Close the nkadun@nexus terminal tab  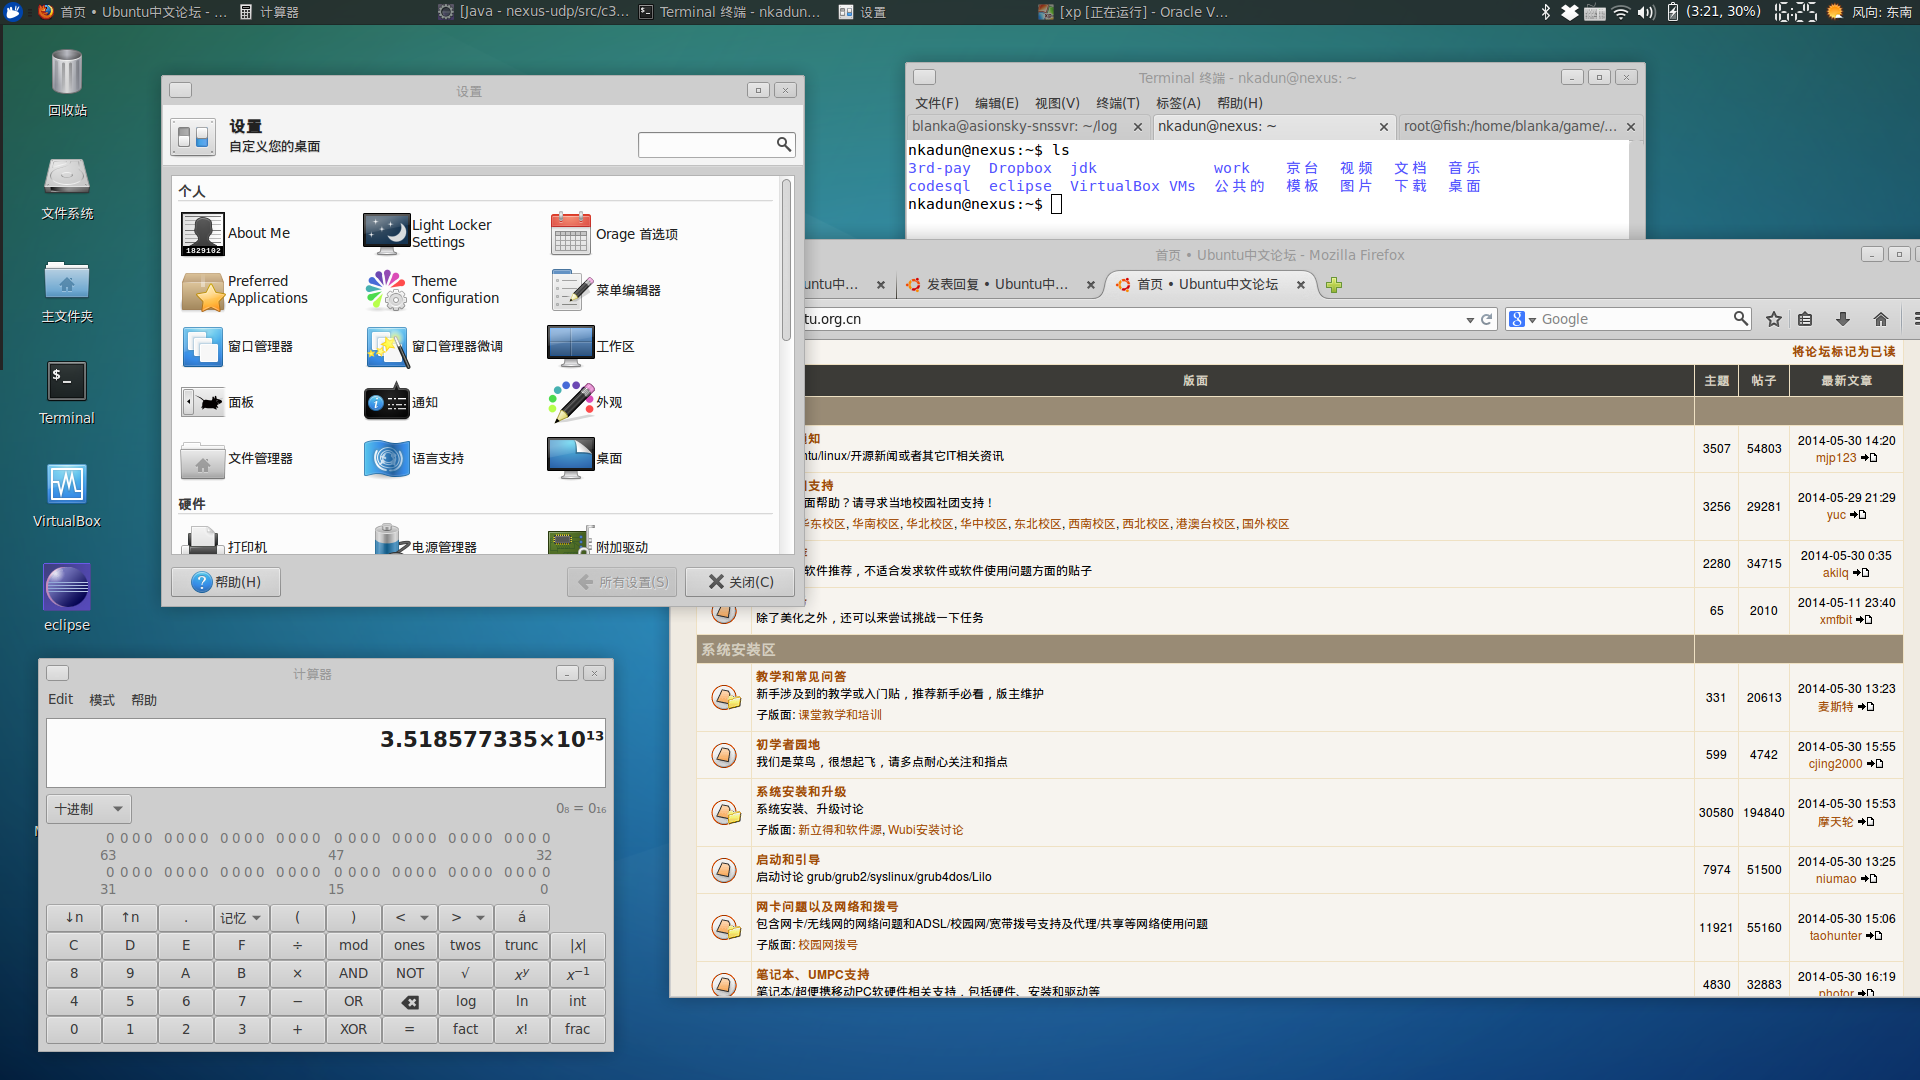pos(1384,127)
